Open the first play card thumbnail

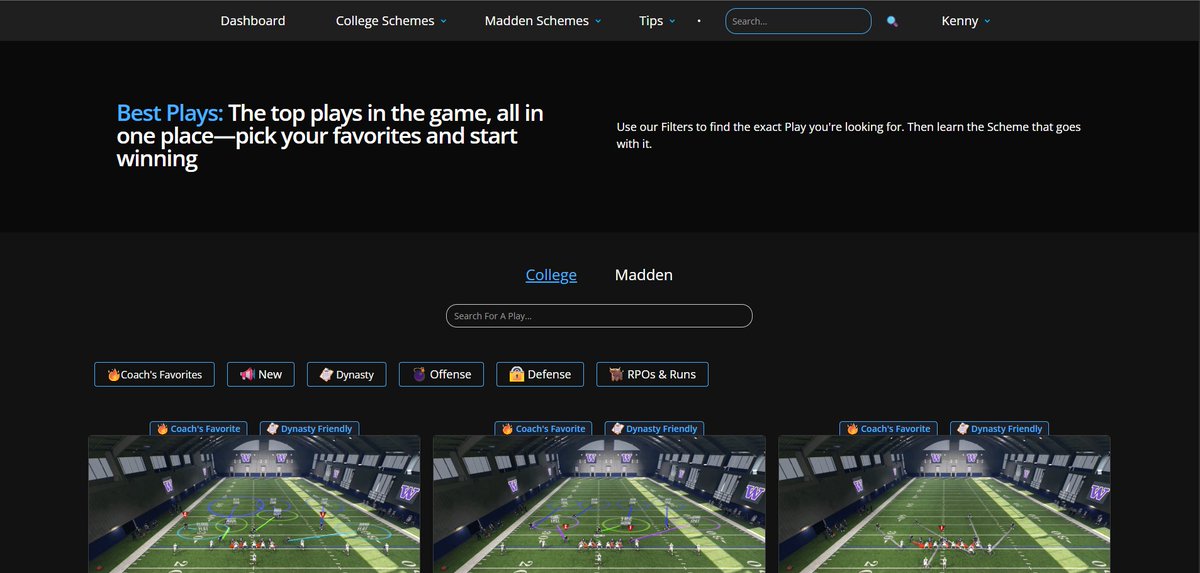254,504
